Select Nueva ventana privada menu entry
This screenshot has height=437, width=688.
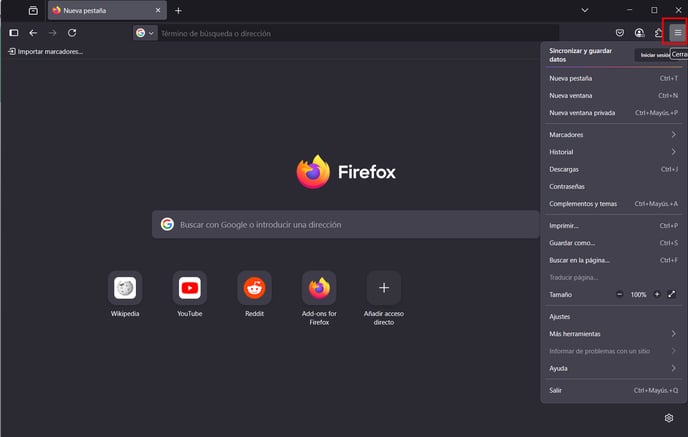point(613,113)
